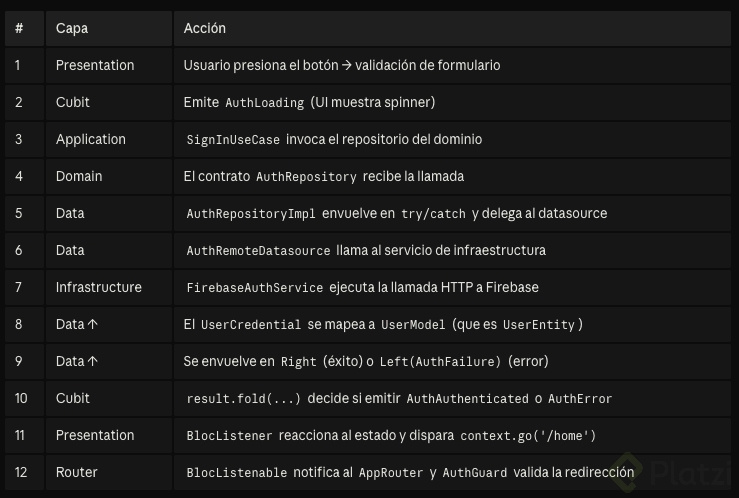Click the "#" column header
The width and height of the screenshot is (739, 498).
19,28
